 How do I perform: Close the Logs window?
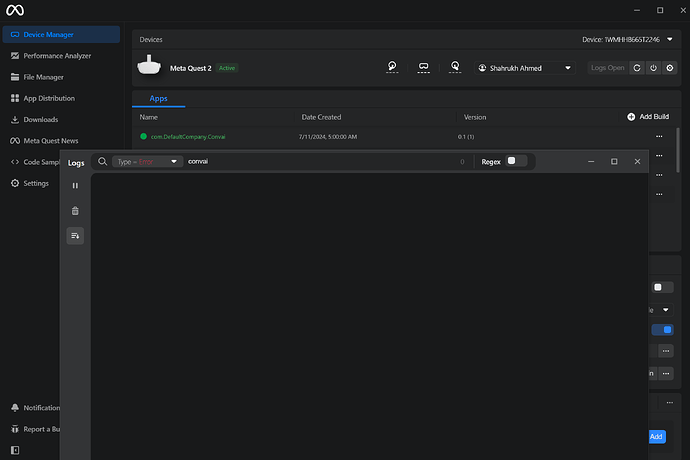(637, 162)
